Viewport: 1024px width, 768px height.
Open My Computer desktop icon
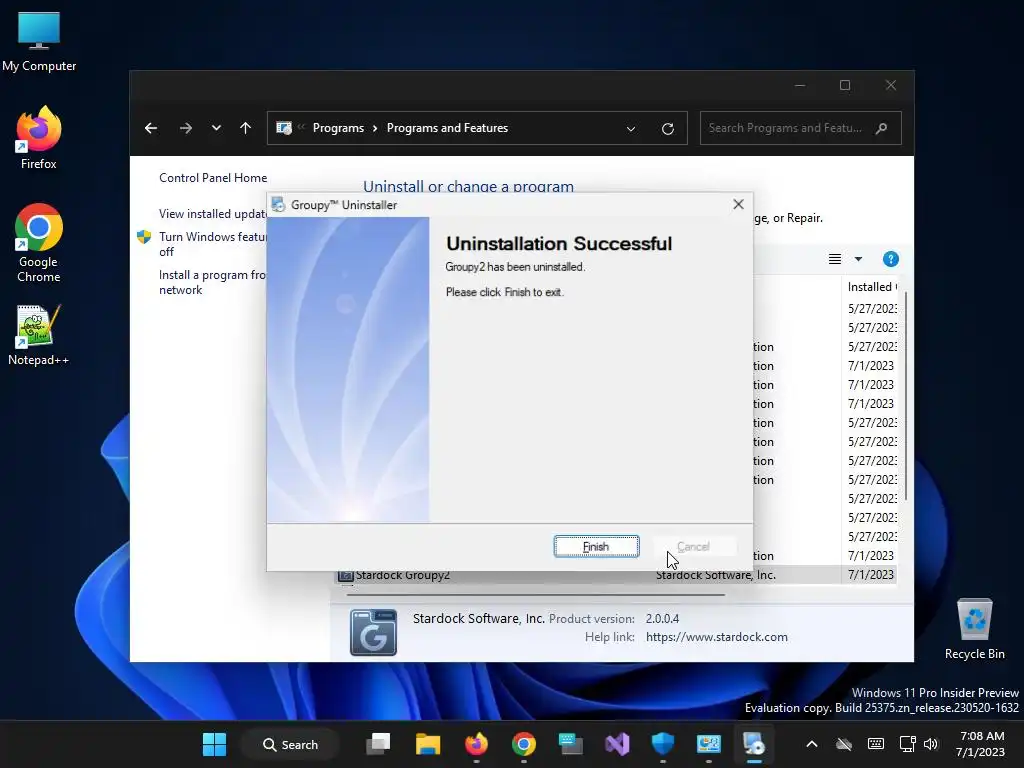coord(39,42)
